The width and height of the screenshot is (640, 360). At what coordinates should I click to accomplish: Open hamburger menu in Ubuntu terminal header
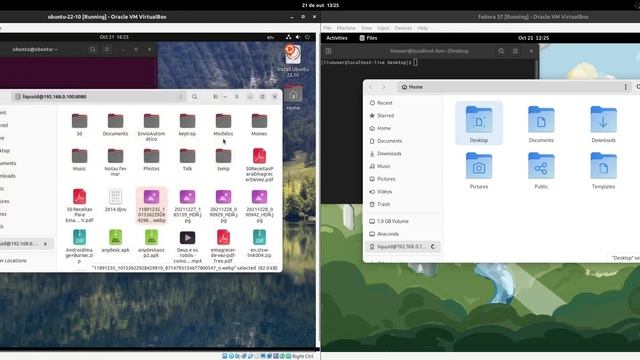click(107, 49)
